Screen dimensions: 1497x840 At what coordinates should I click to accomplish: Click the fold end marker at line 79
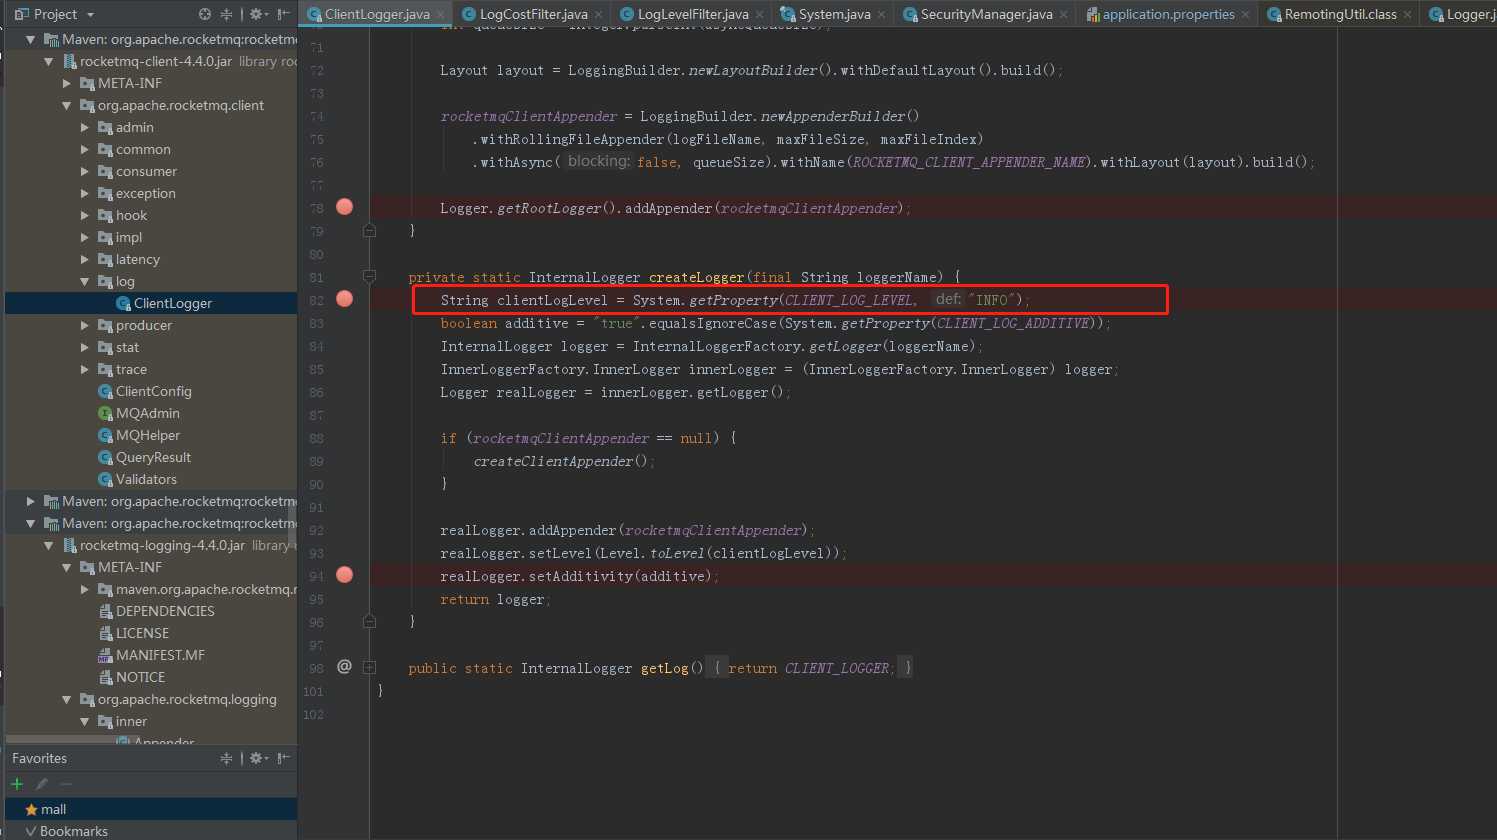click(369, 230)
